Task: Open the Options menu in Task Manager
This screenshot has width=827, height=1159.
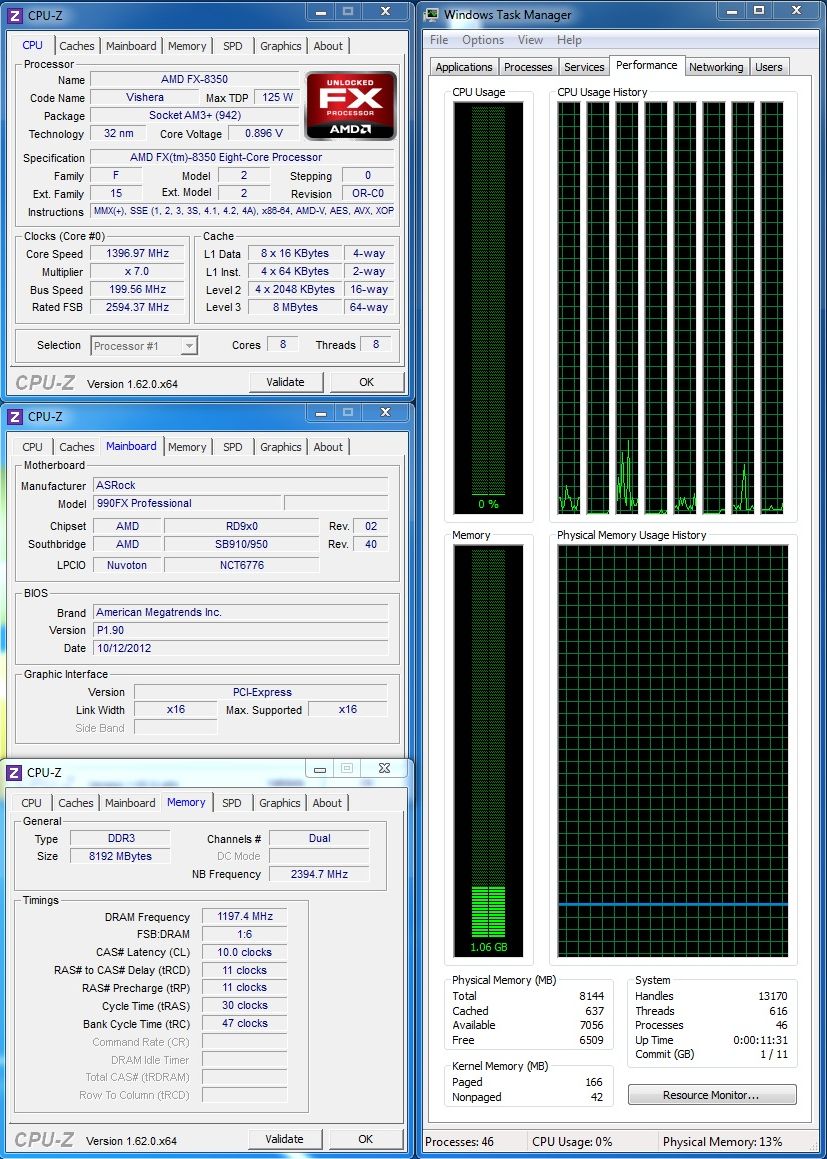Action: tap(483, 40)
